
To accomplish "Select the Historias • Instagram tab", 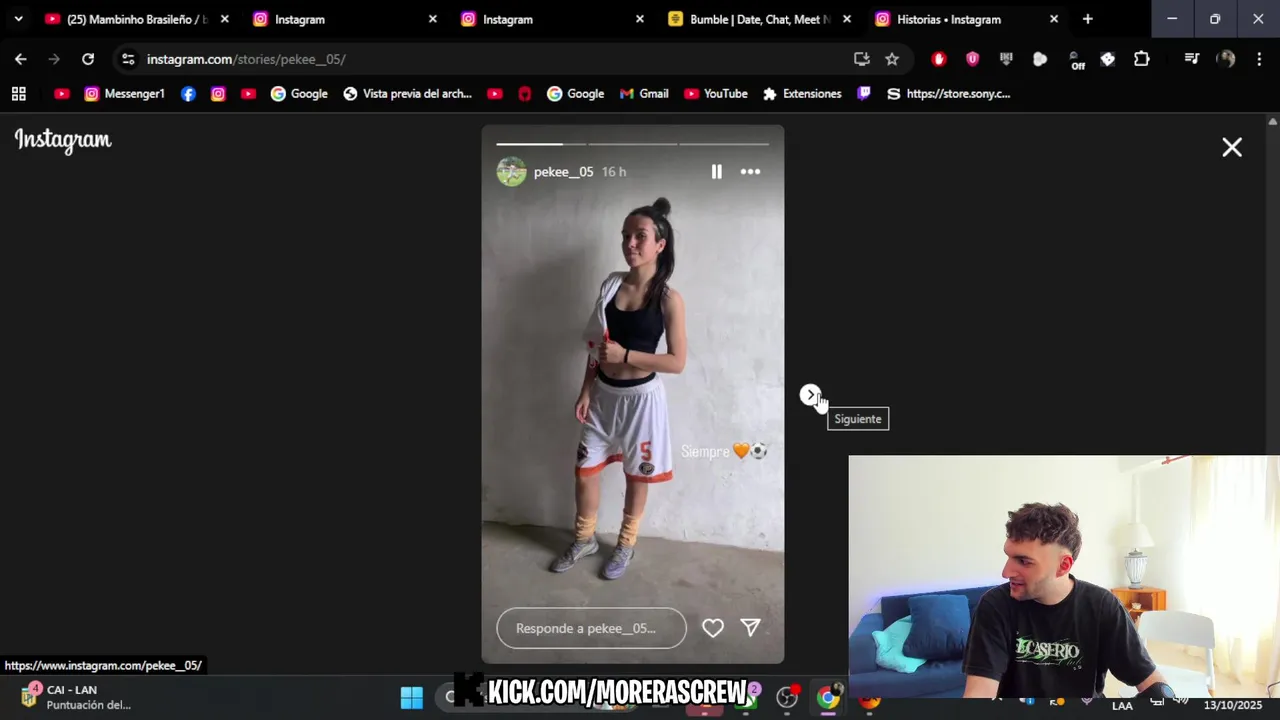I will click(967, 19).
